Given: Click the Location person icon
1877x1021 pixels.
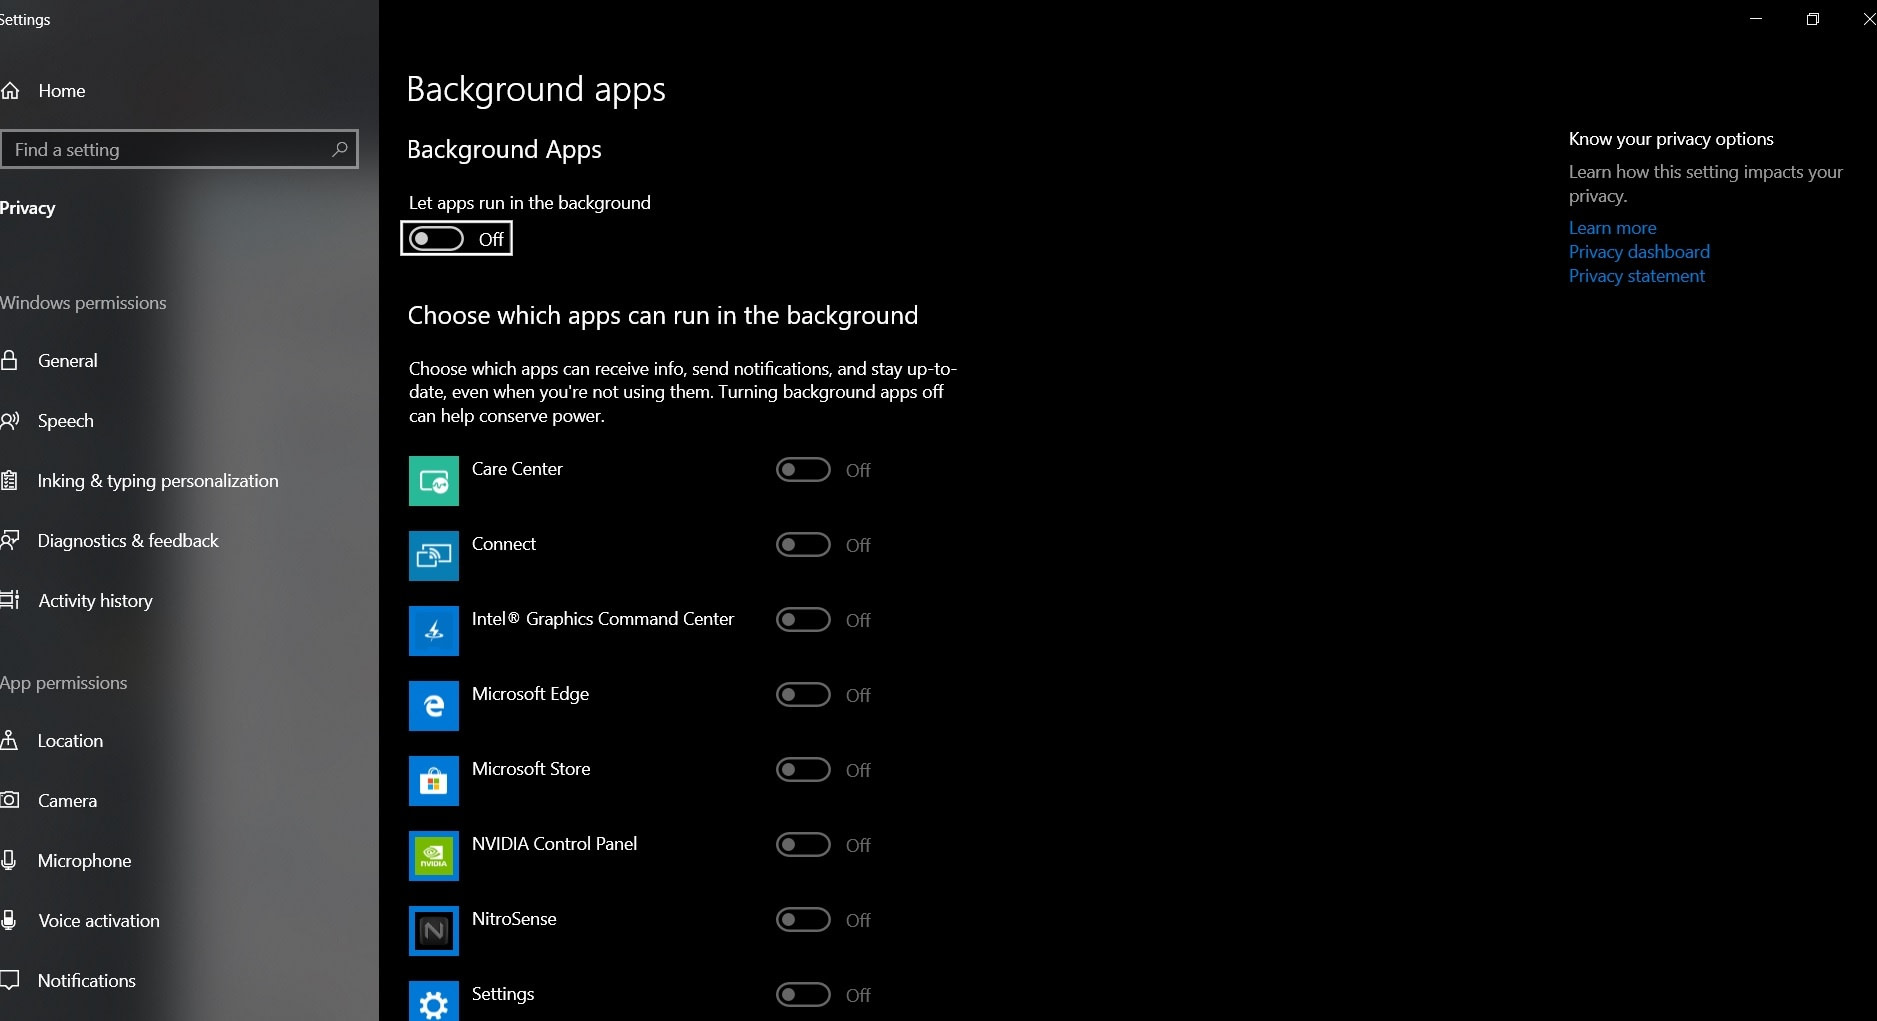Looking at the screenshot, I should pos(9,740).
